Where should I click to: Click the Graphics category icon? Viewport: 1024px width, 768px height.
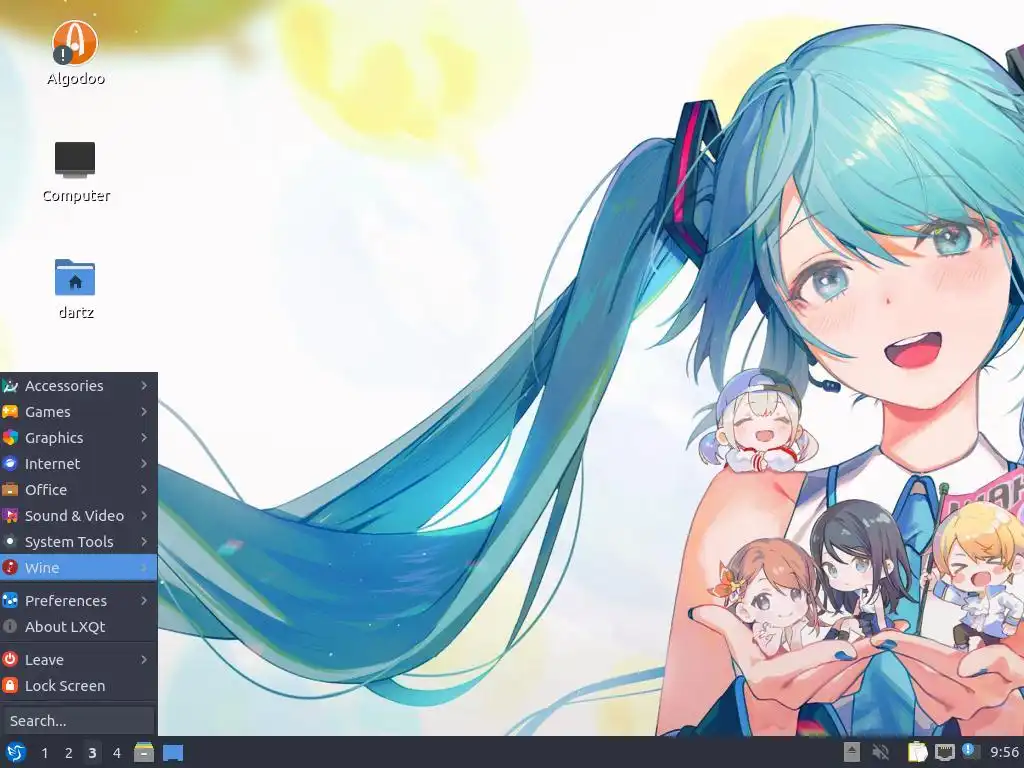[x=10, y=438]
